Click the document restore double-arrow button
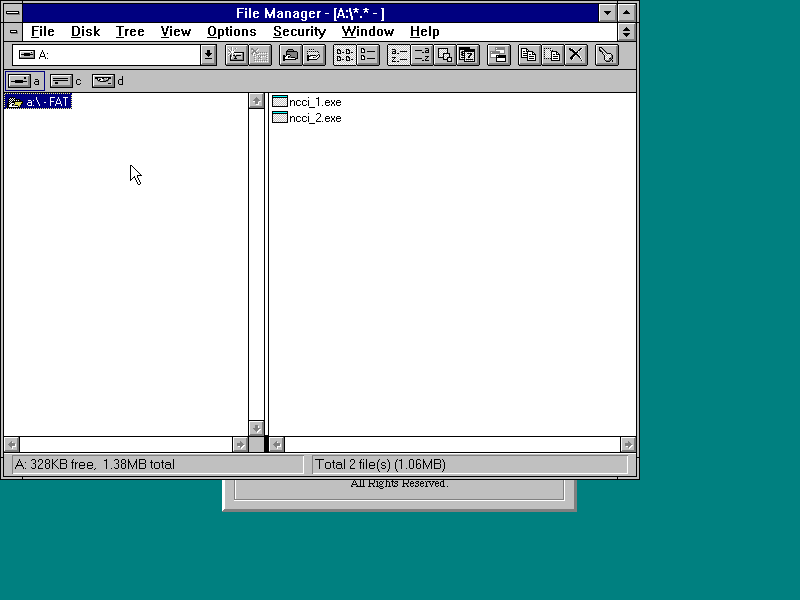 click(627, 32)
